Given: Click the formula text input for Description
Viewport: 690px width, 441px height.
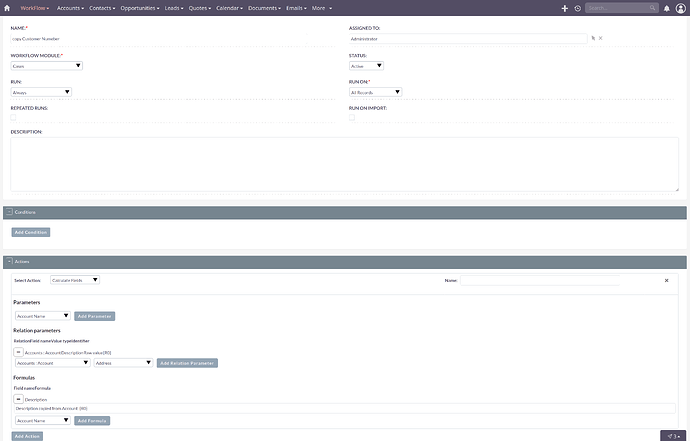Looking at the screenshot, I should (345, 408).
